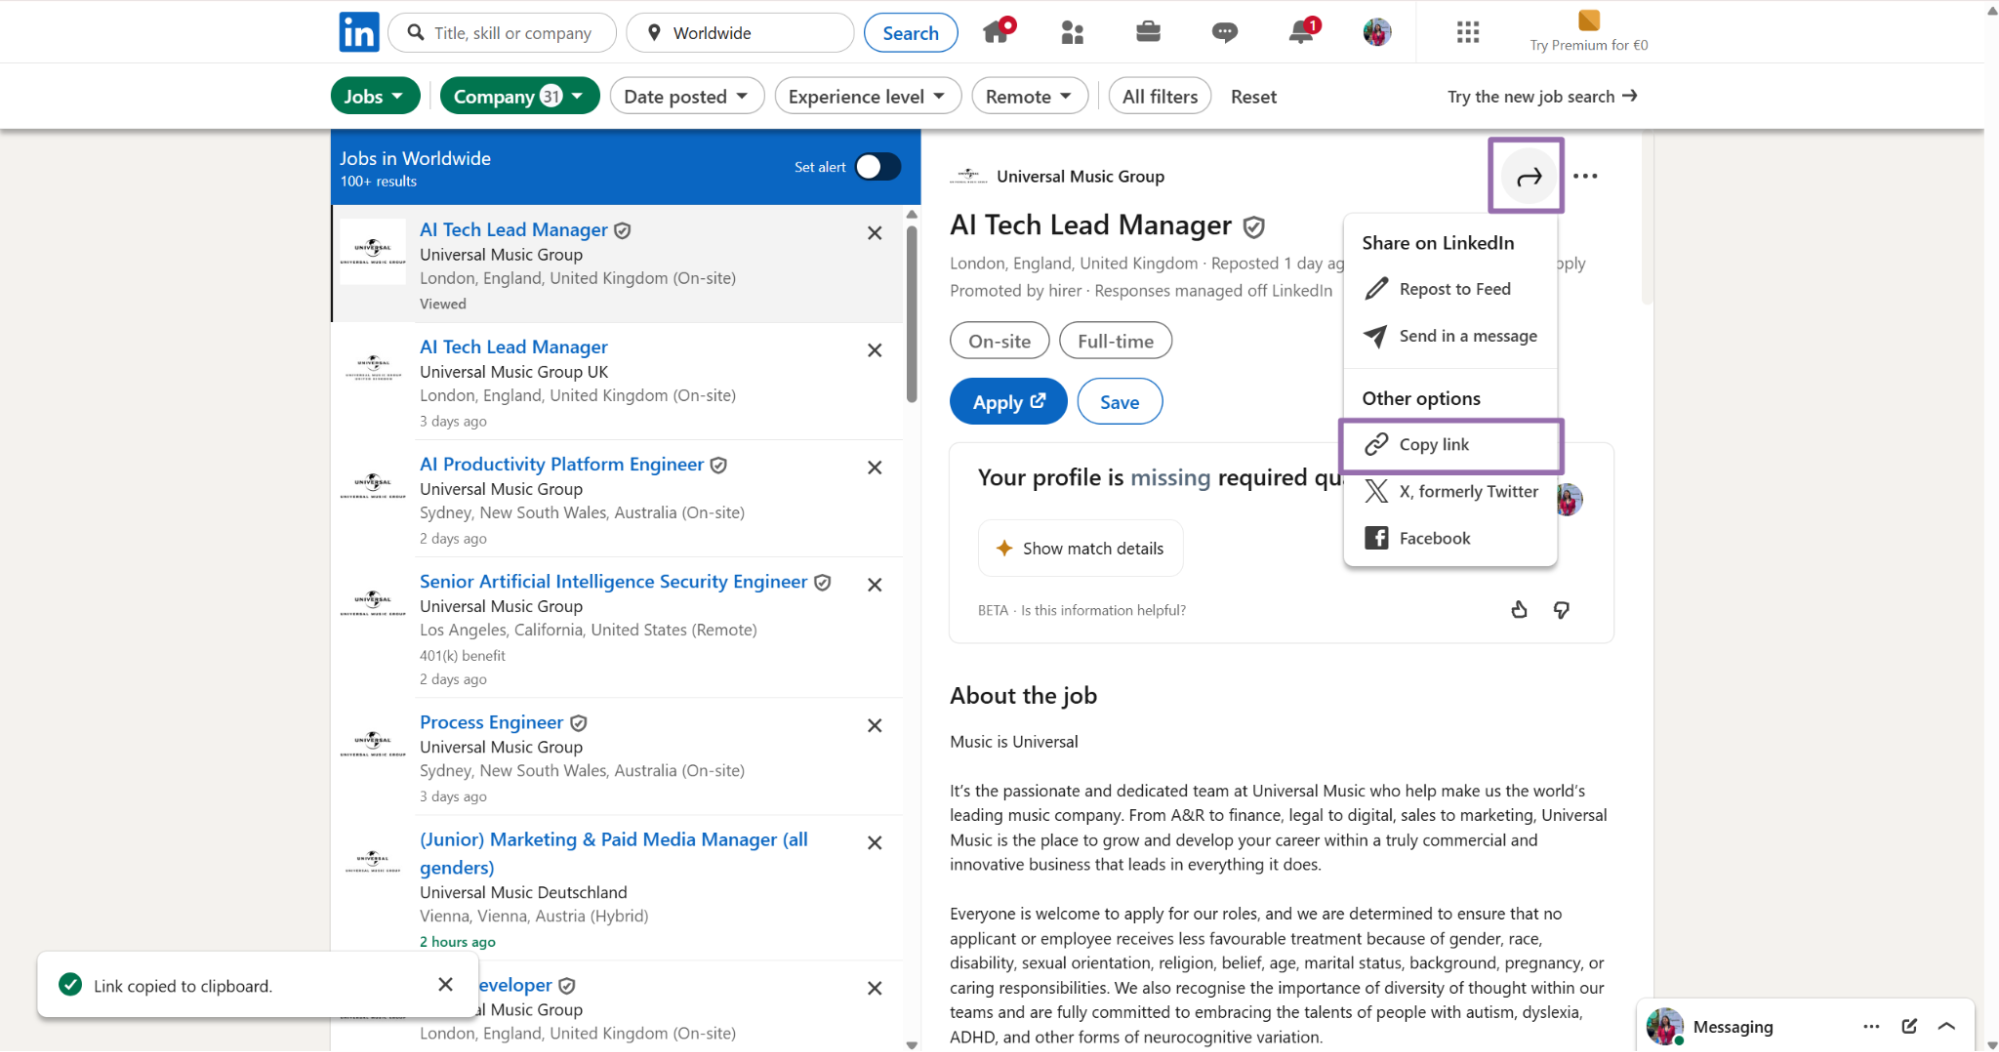Dismiss the Universal Music Group UK job

point(874,350)
